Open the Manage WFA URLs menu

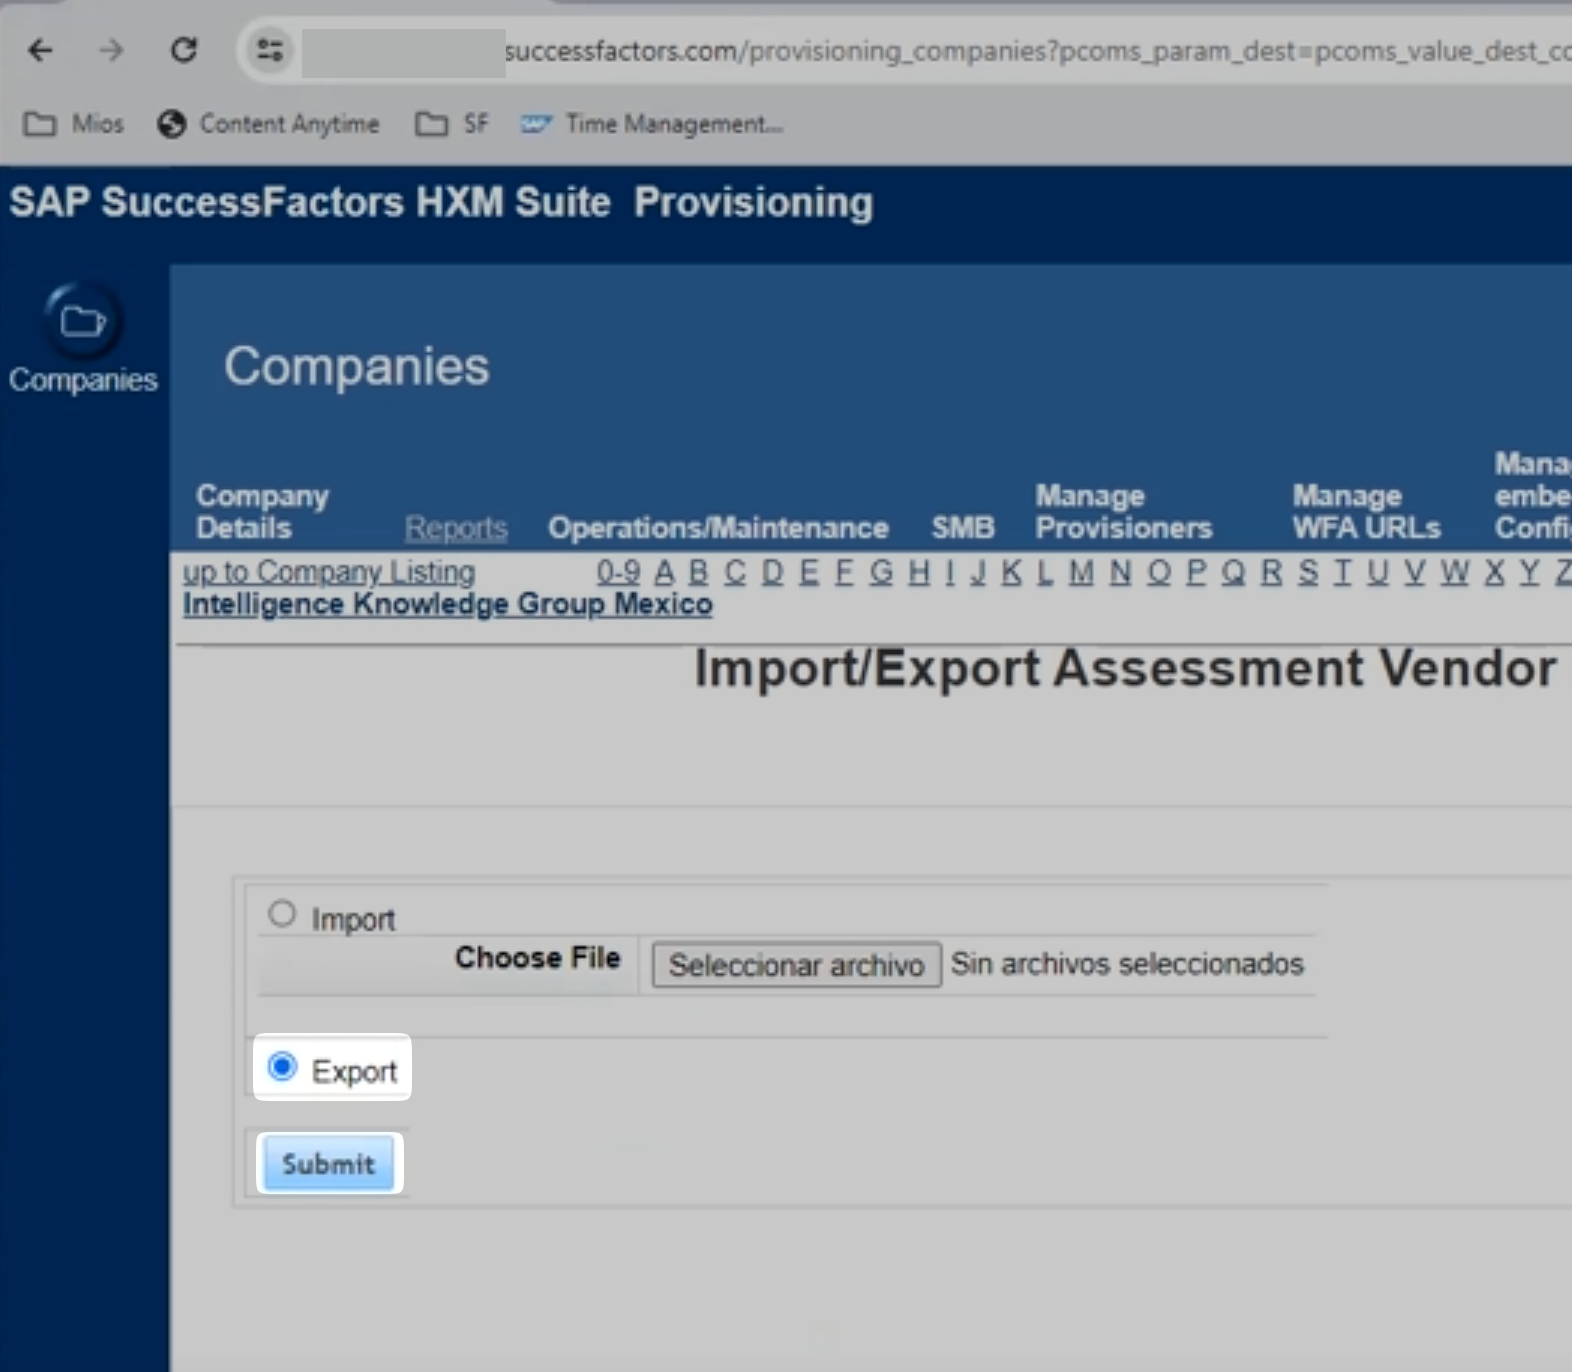pyautogui.click(x=1367, y=512)
